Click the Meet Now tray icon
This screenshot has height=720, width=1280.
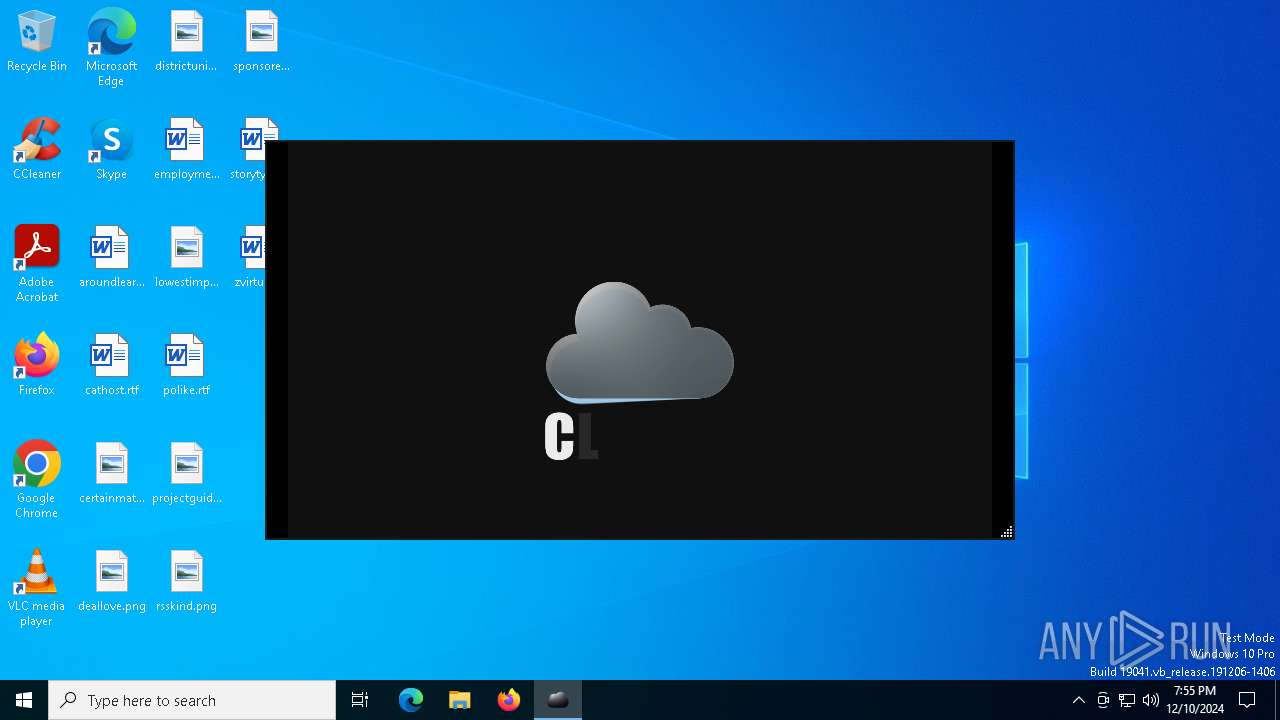[x=1103, y=700]
